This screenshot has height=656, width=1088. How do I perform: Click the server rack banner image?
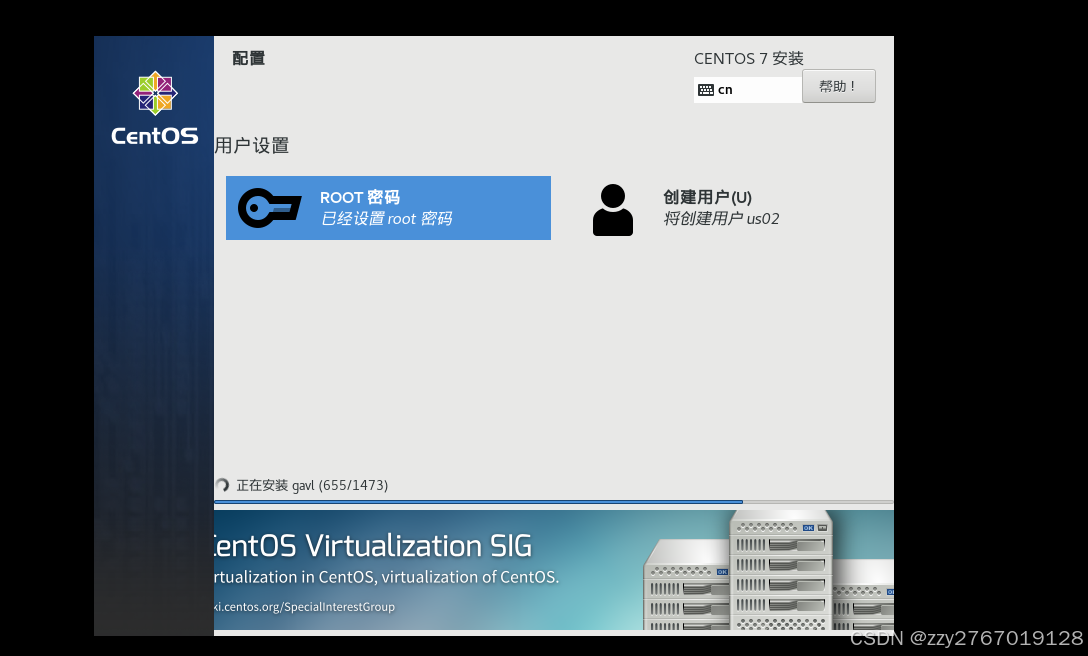click(x=768, y=571)
